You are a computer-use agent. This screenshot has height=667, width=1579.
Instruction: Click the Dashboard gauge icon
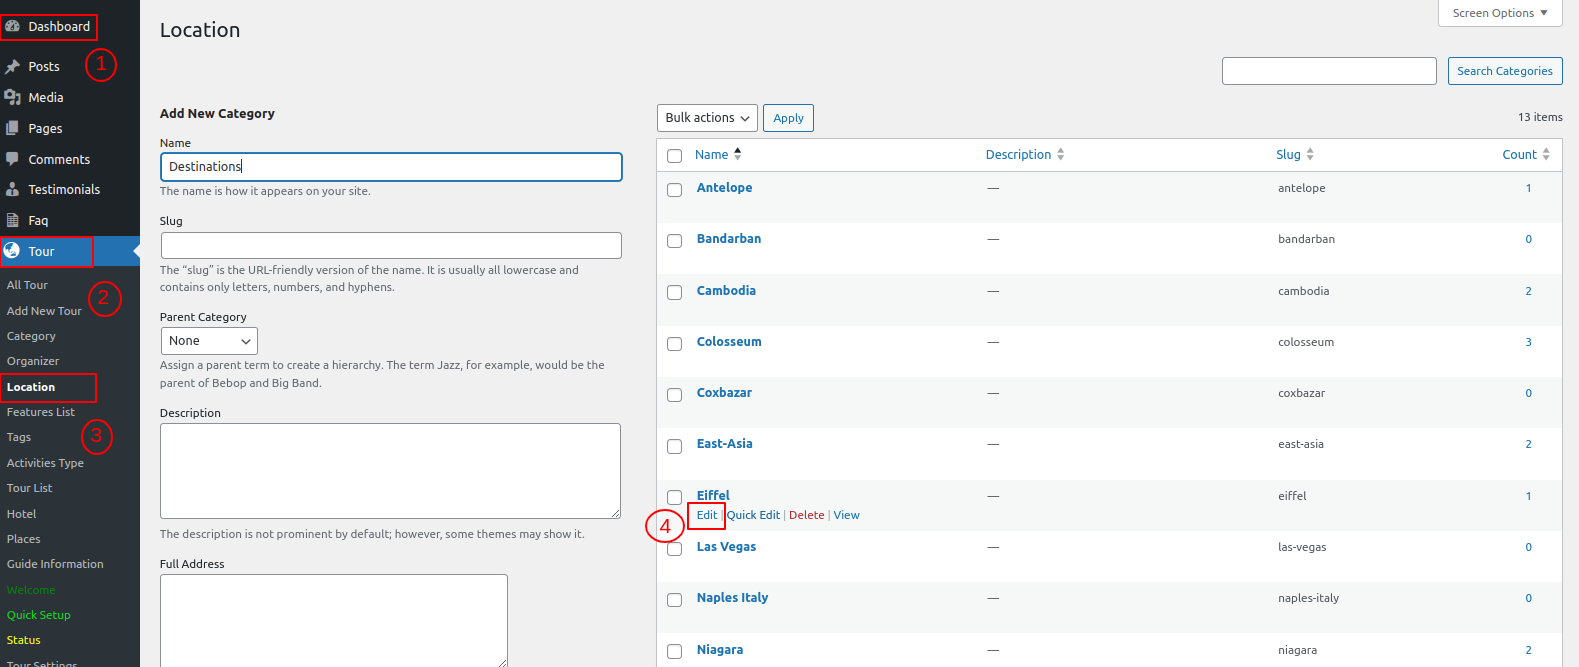click(13, 27)
